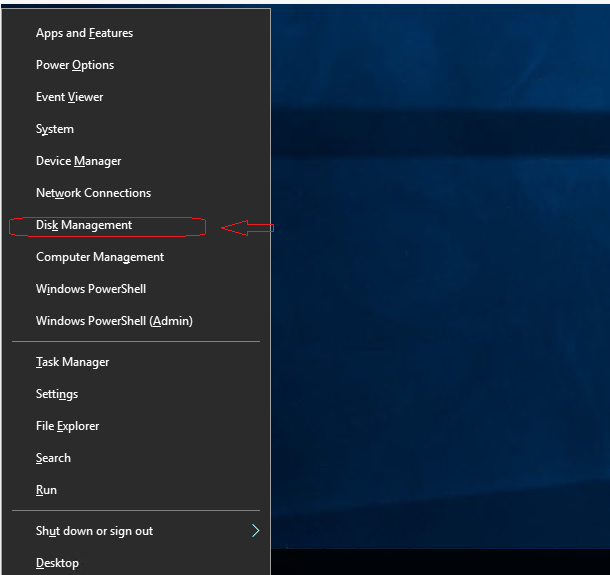Image resolution: width=610 pixels, height=575 pixels.
Task: Click Disk Management entry
Action: 136,225
